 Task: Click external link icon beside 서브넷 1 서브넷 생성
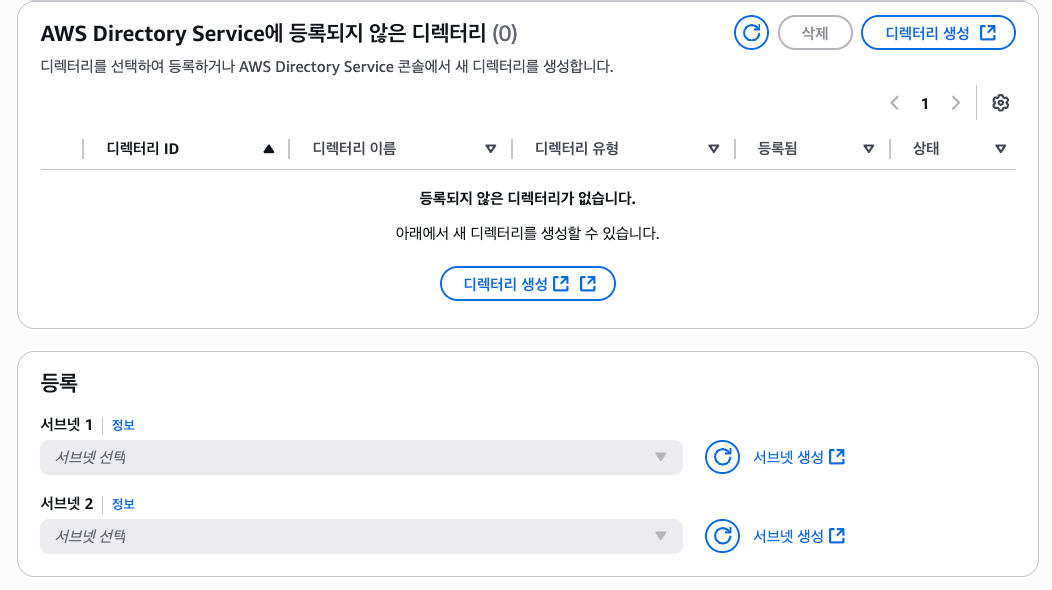pos(837,456)
